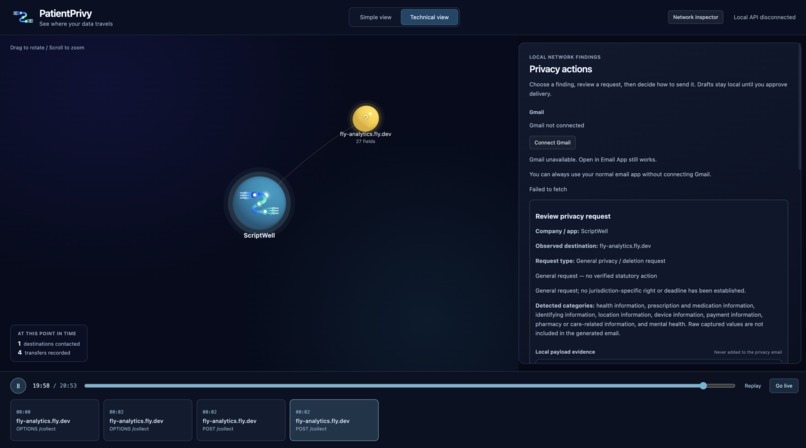Open the Network inspector
Image resolution: width=806 pixels, height=448 pixels.
(x=695, y=17)
